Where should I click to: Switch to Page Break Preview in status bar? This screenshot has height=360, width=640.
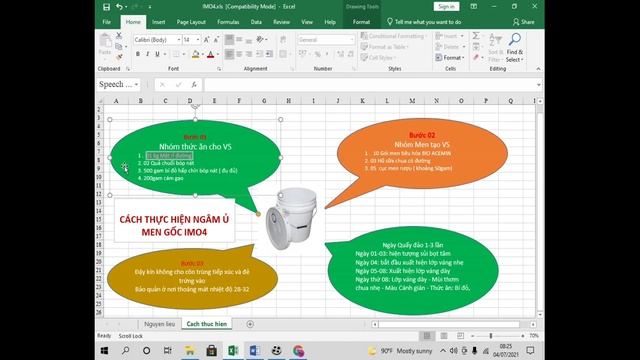click(x=460, y=336)
